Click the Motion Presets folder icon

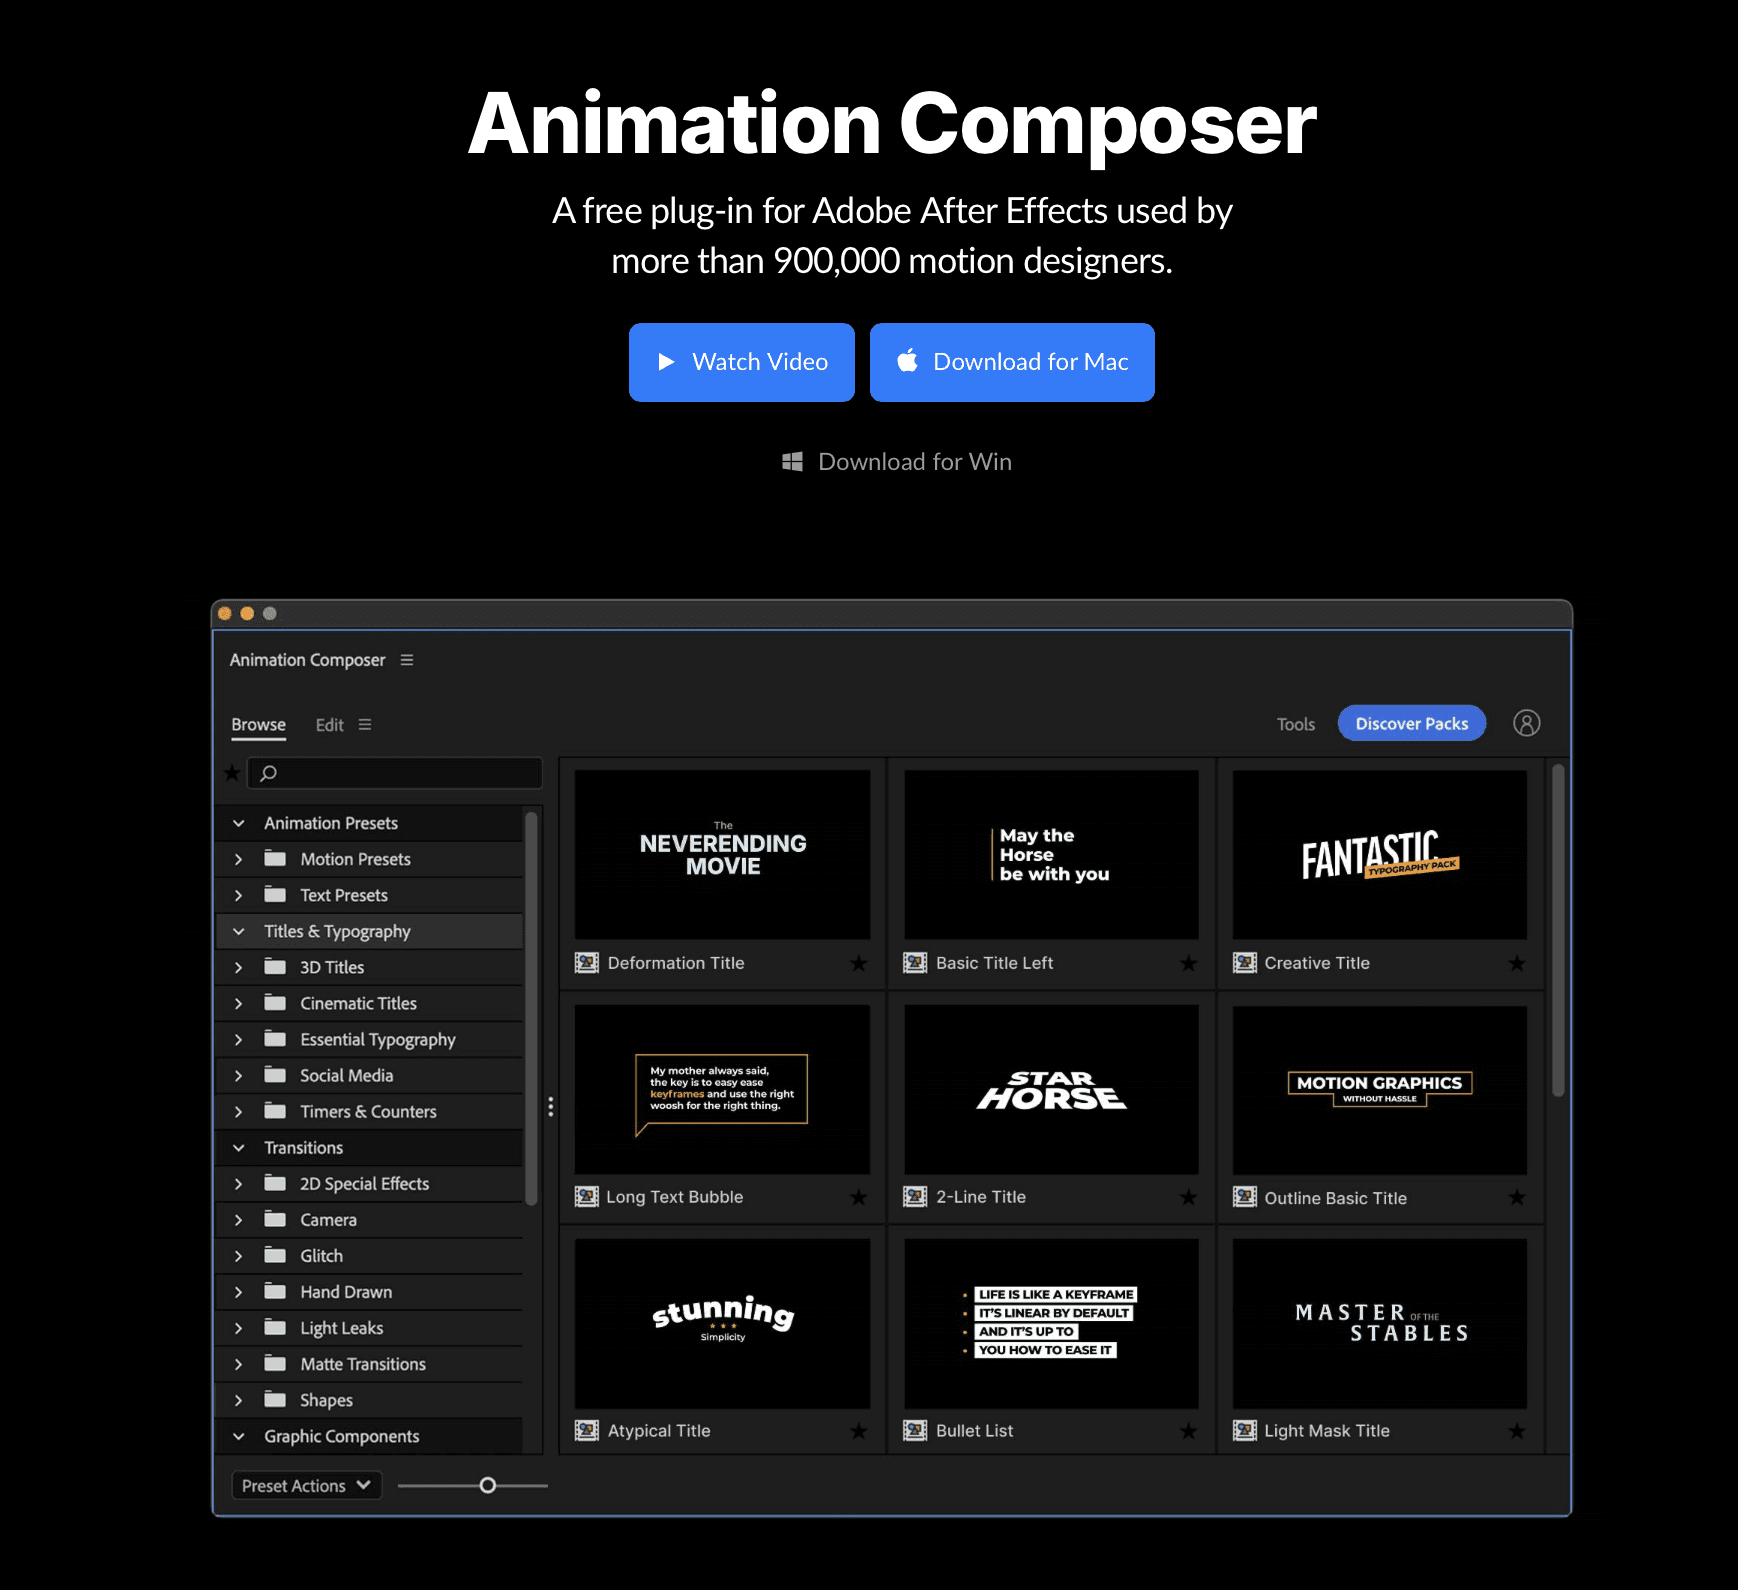point(275,858)
